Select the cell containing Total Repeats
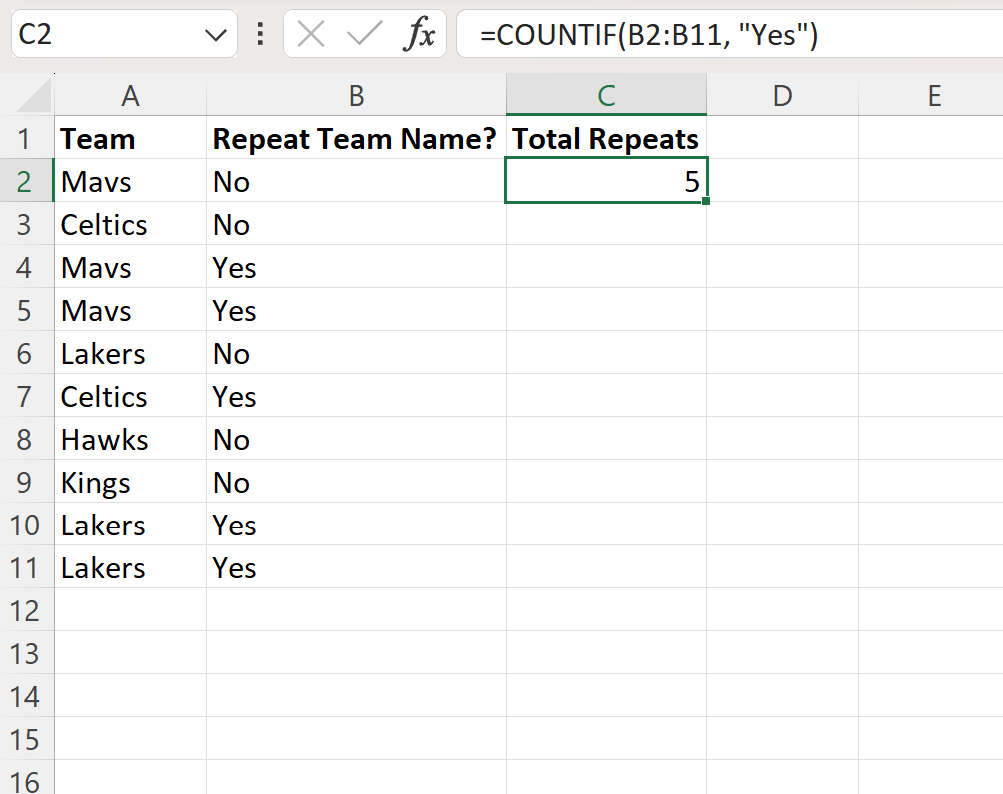The height and width of the screenshot is (794, 1003). click(x=605, y=138)
